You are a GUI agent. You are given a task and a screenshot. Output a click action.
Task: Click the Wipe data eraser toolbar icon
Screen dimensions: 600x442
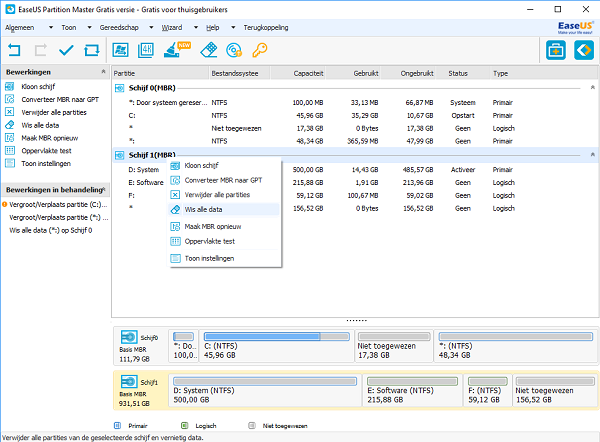(209, 50)
